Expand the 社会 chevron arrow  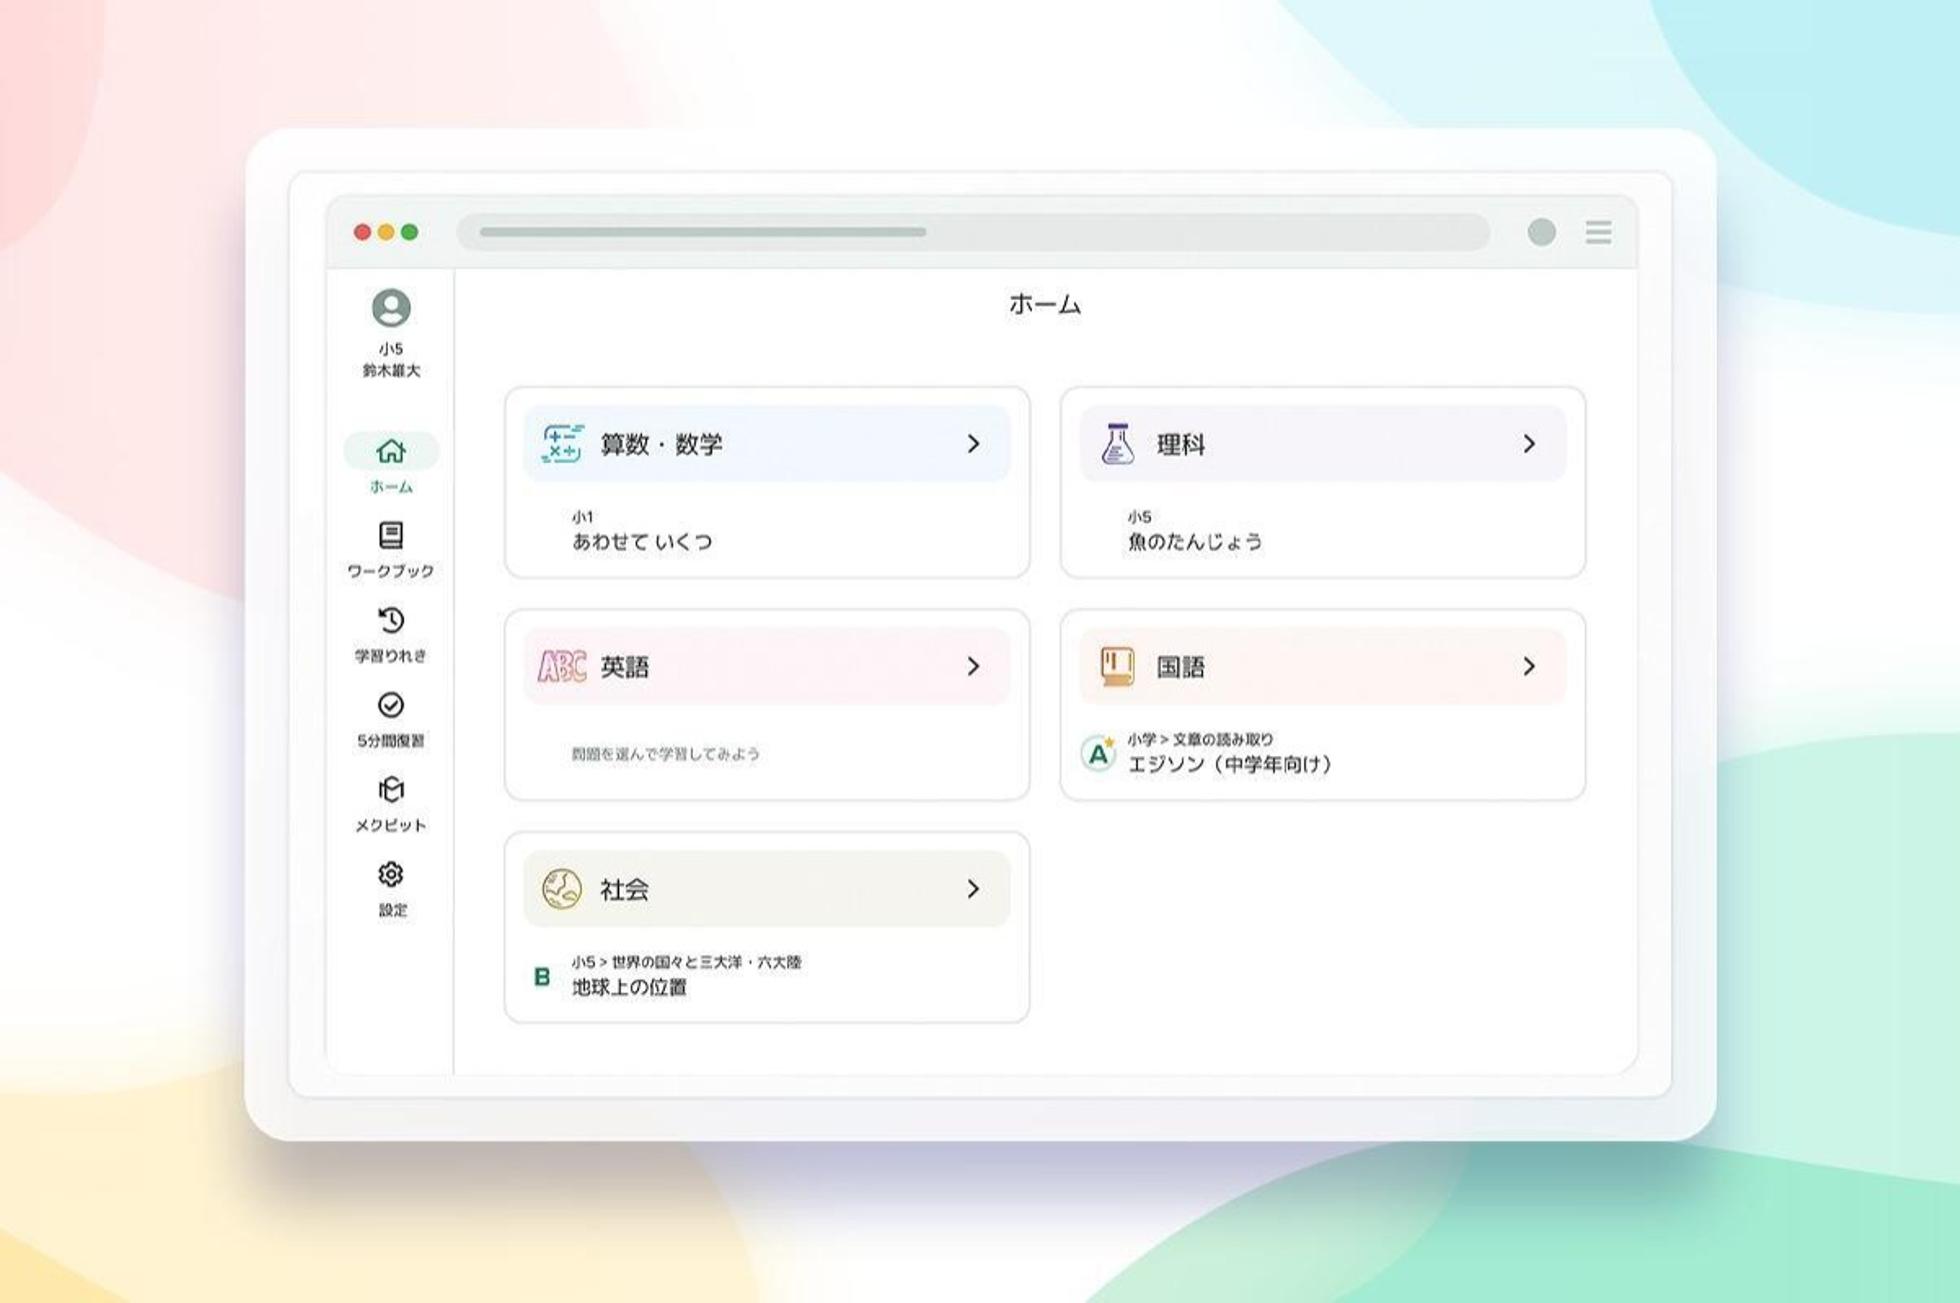pyautogui.click(x=973, y=889)
